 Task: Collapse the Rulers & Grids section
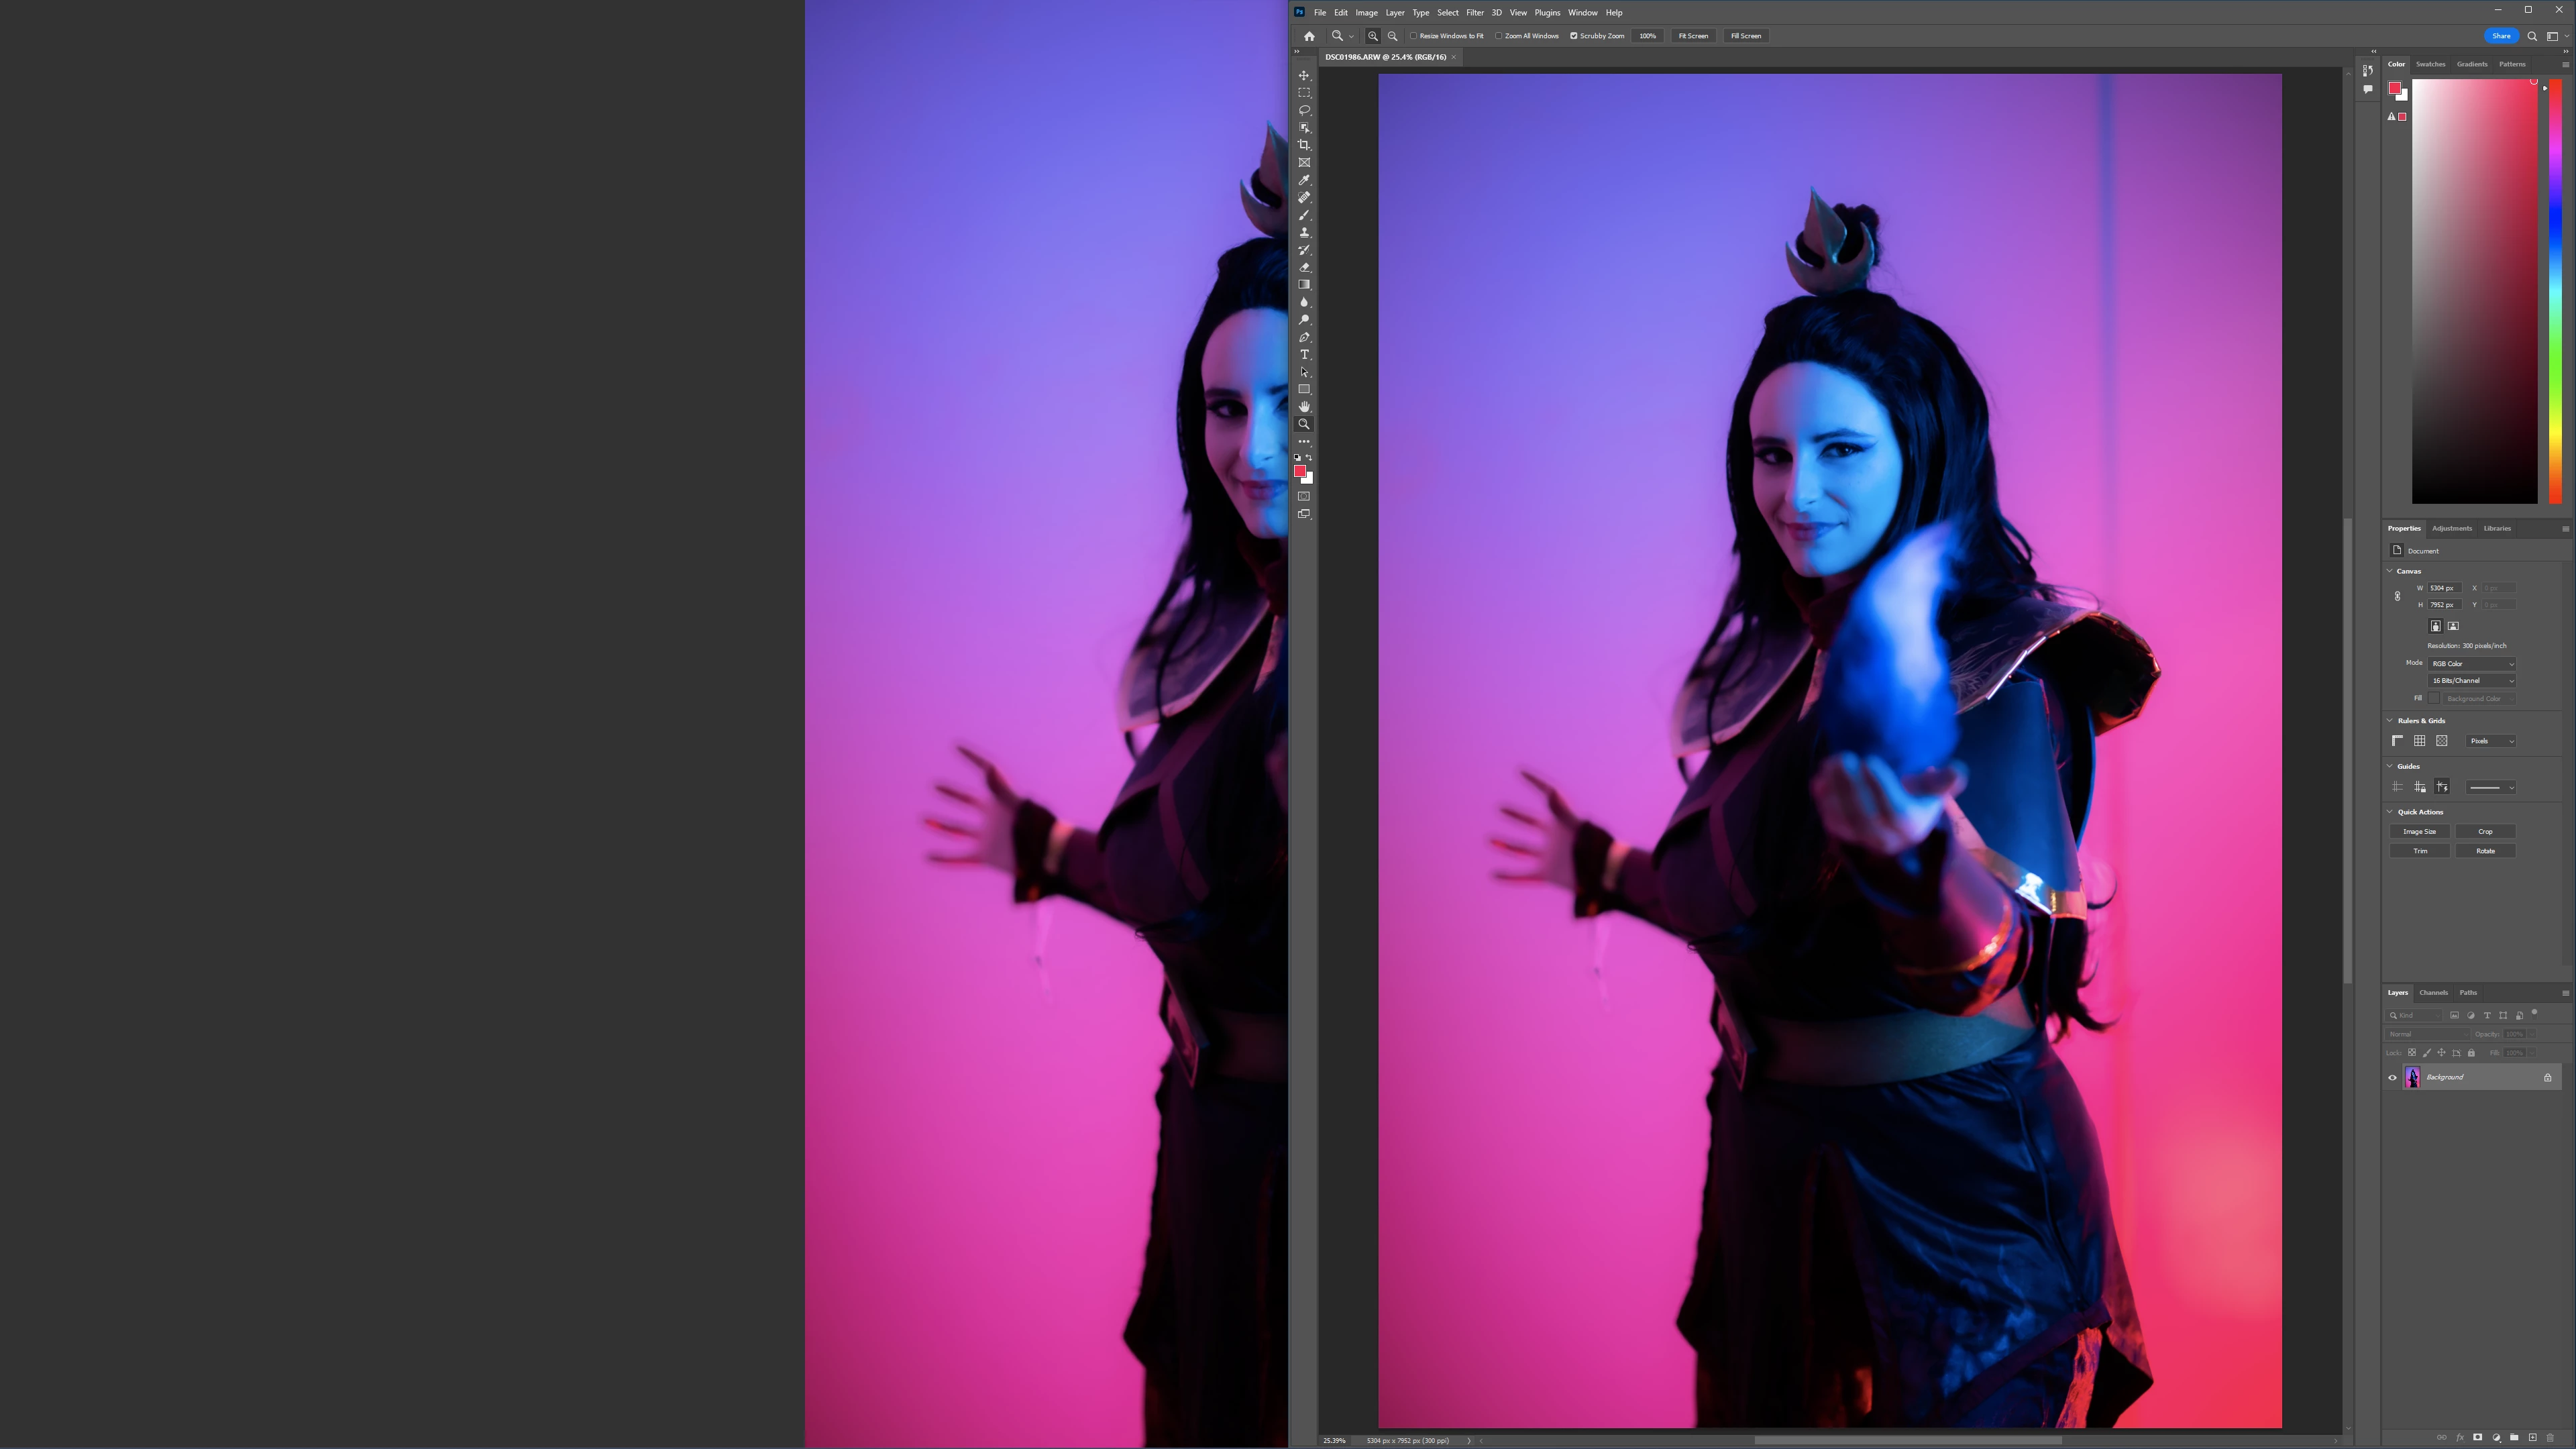[2390, 721]
